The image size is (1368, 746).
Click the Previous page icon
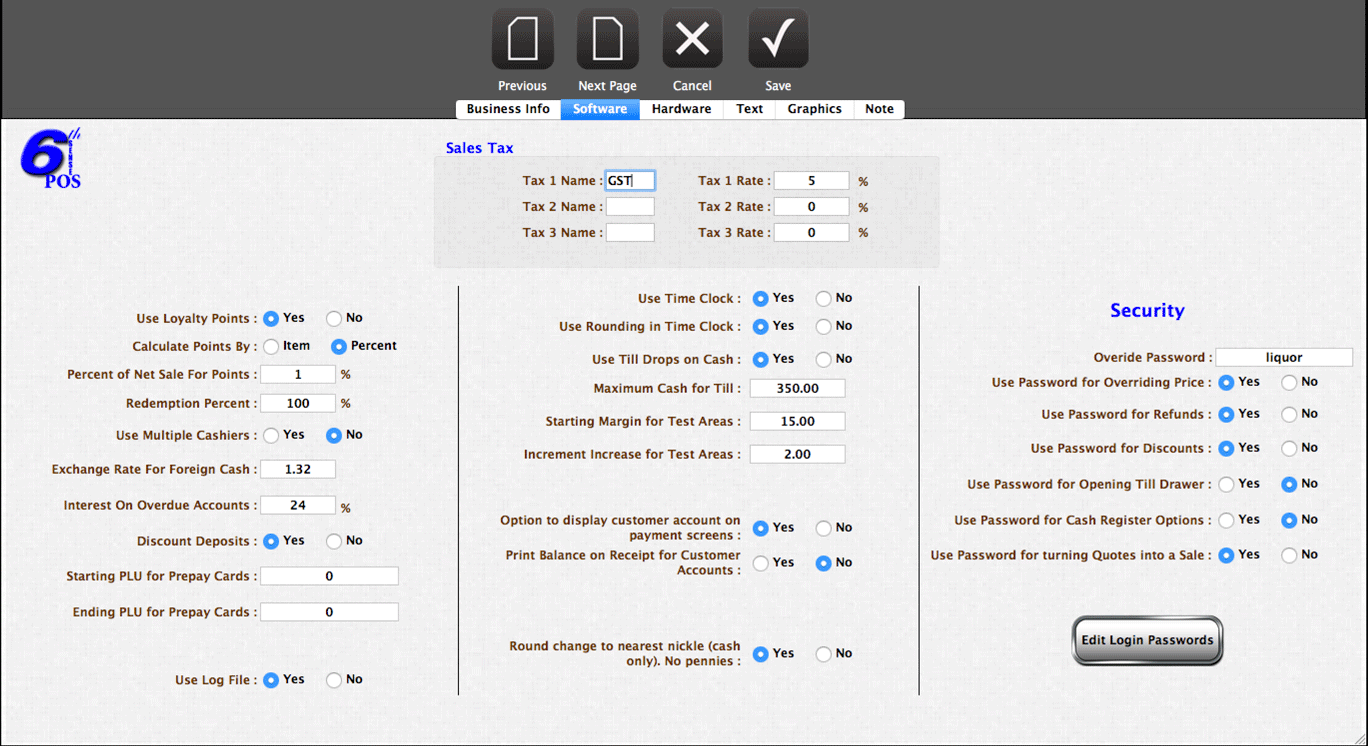point(522,40)
